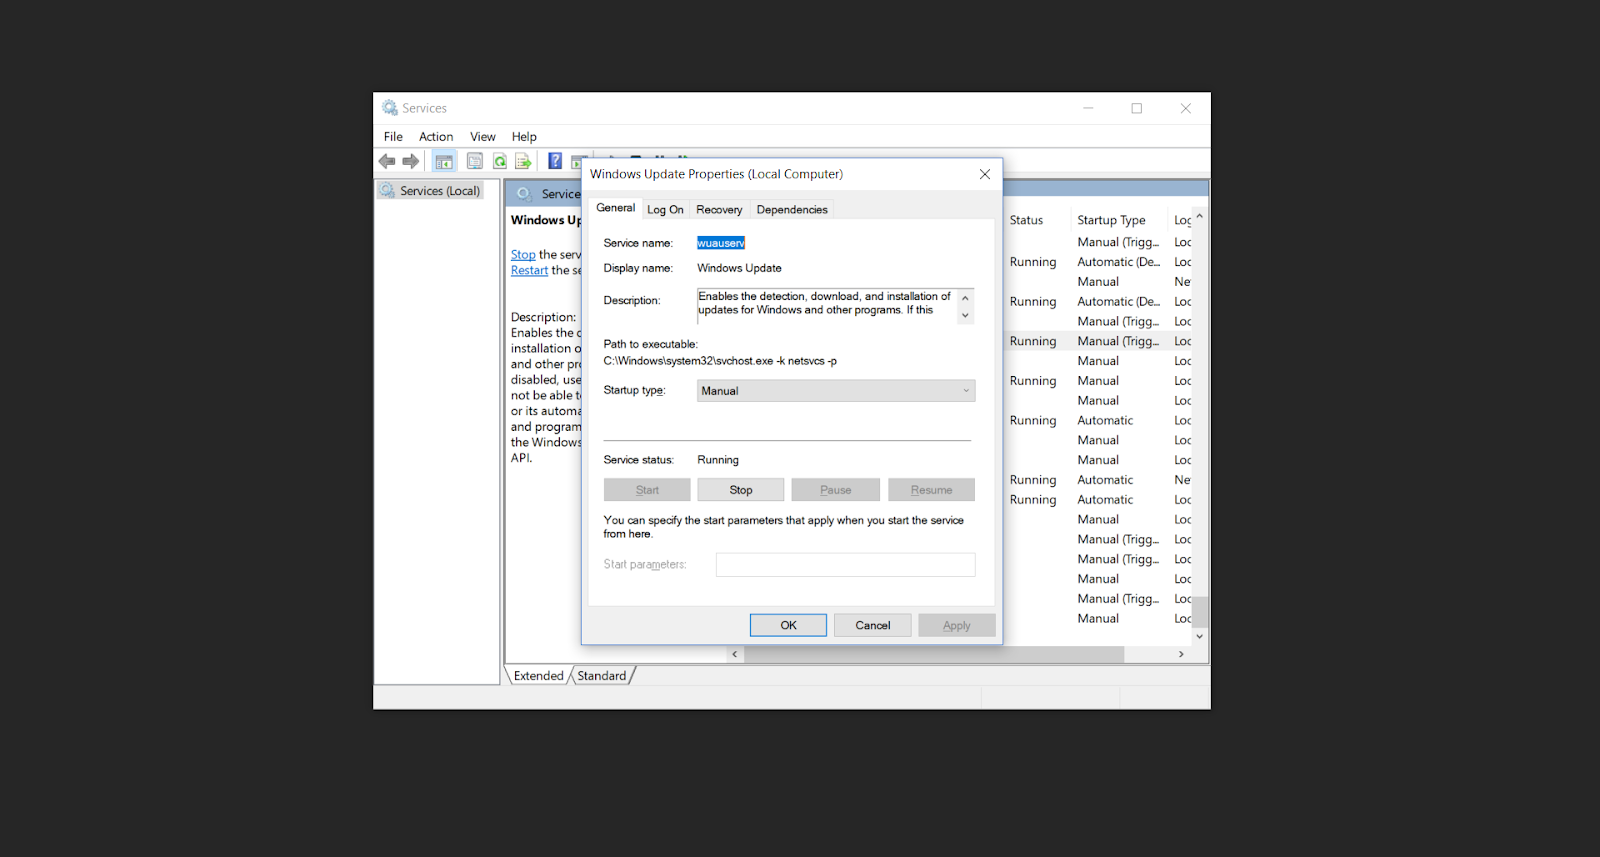This screenshot has height=857, width=1600.
Task: Switch to the General tab
Action: click(615, 208)
